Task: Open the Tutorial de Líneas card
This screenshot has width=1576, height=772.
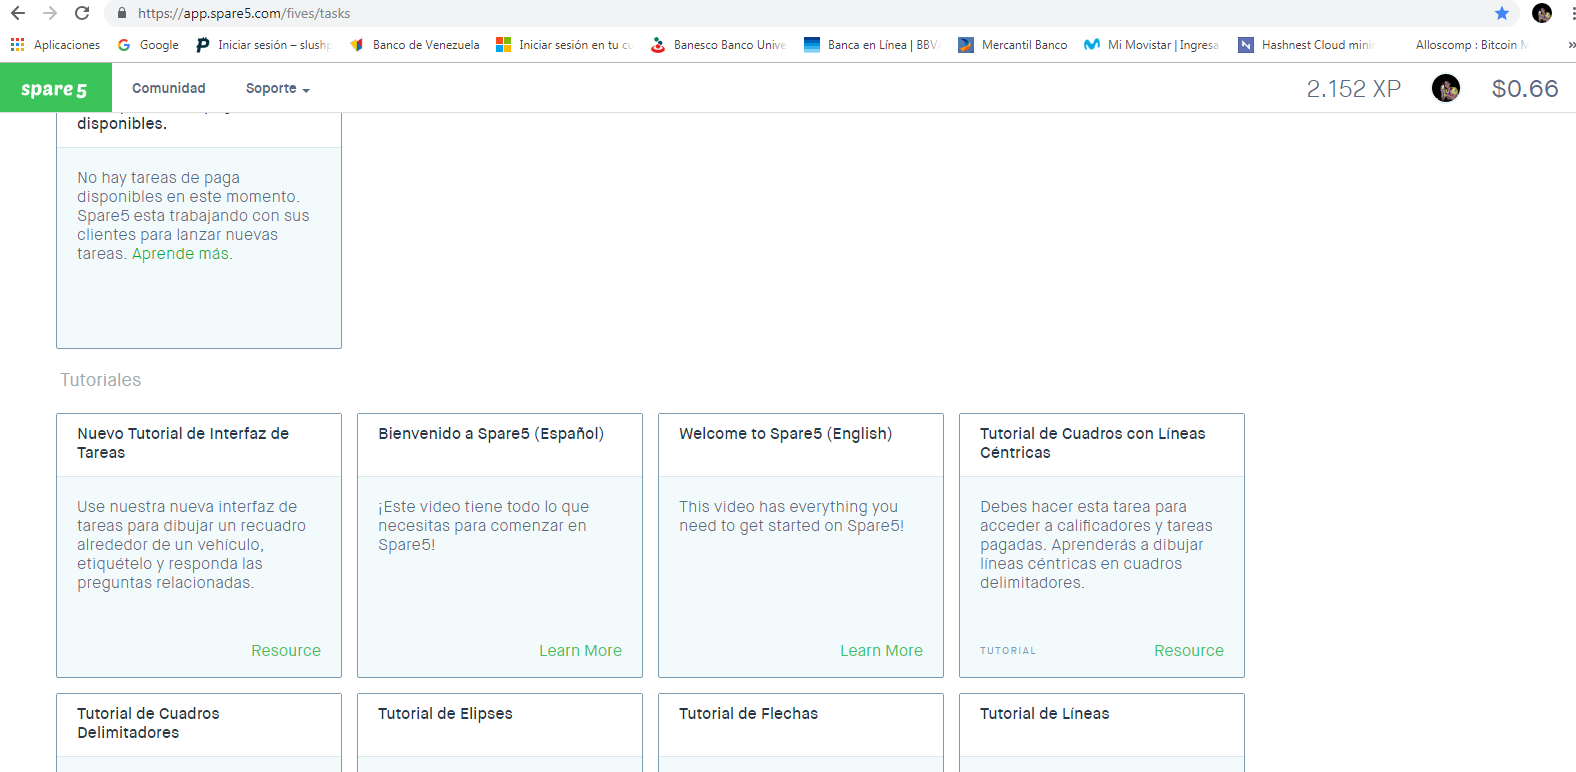Action: point(1102,732)
